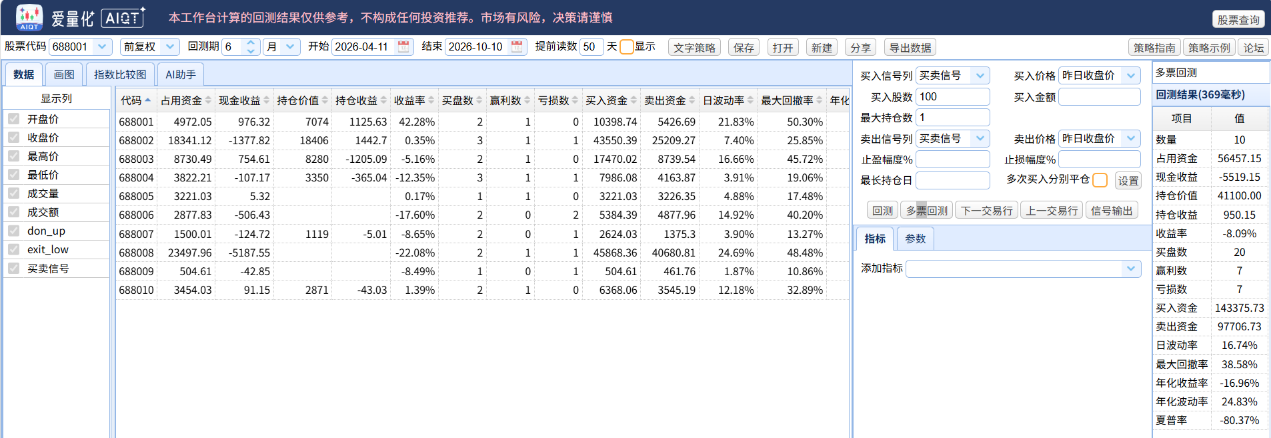Expand the 买入价格 dropdown
The height and width of the screenshot is (438, 1271).
coord(1131,76)
